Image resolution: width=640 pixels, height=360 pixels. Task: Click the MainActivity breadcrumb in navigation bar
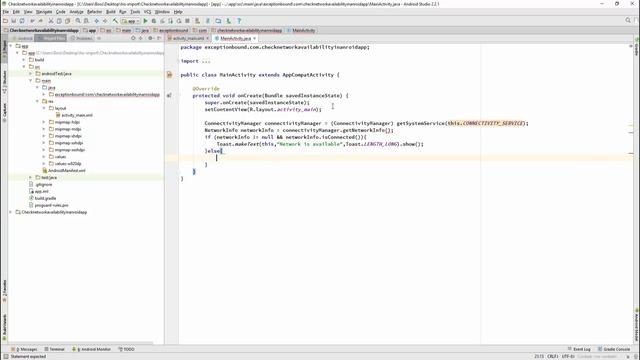click(x=301, y=31)
